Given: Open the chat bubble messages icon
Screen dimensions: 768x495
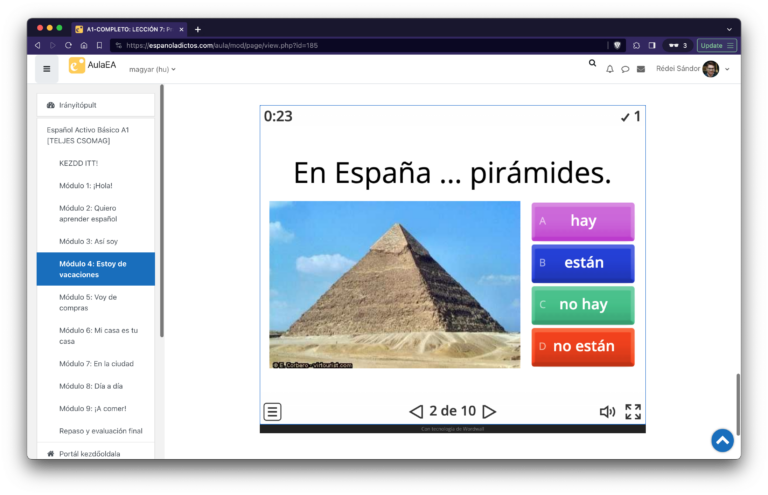Looking at the screenshot, I should [625, 69].
